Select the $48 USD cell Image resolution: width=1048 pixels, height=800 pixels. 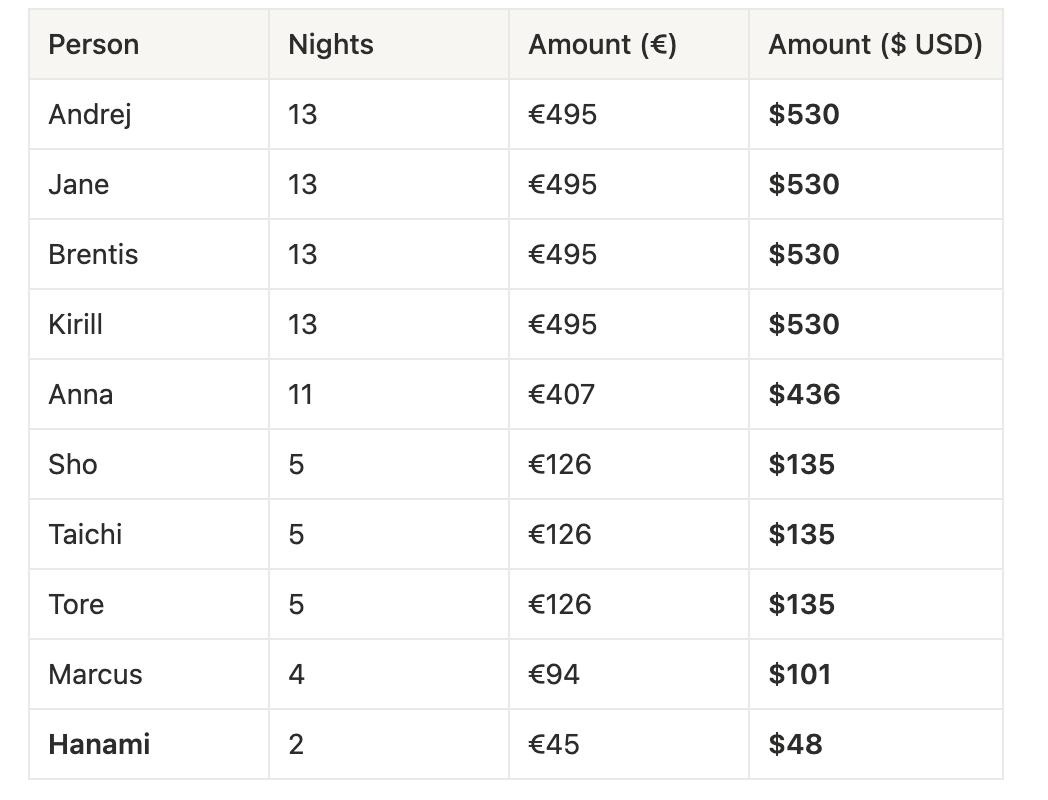click(x=795, y=744)
